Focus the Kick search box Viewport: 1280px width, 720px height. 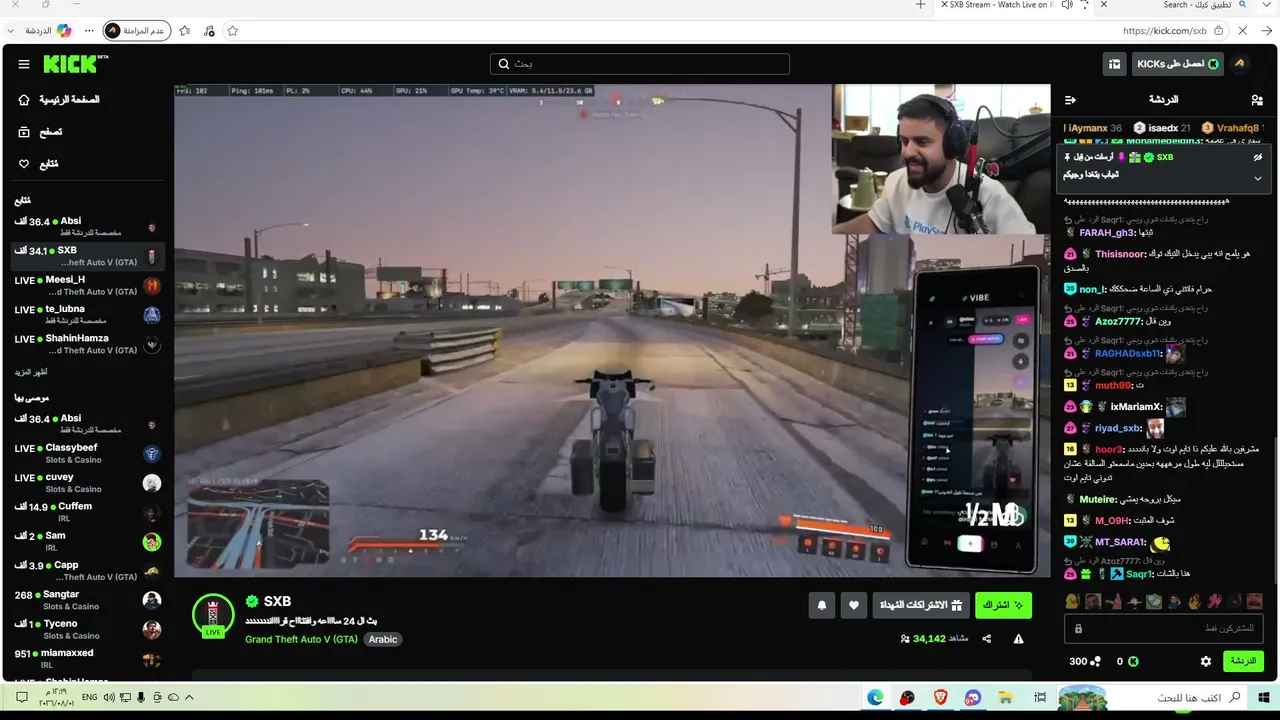(x=640, y=64)
